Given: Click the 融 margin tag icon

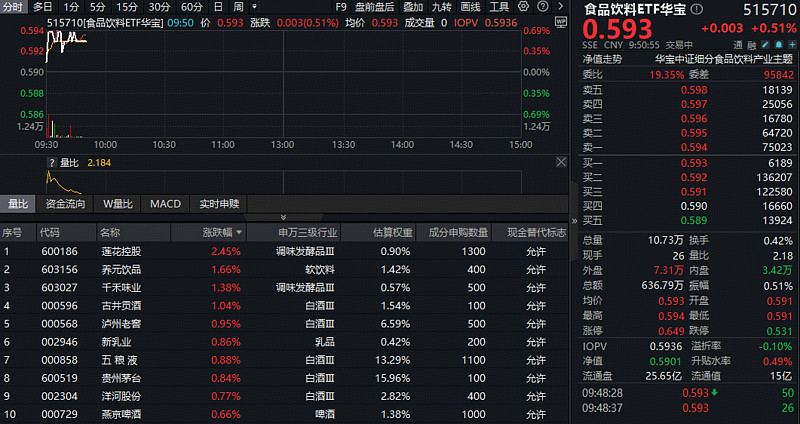Looking at the screenshot, I should [752, 45].
